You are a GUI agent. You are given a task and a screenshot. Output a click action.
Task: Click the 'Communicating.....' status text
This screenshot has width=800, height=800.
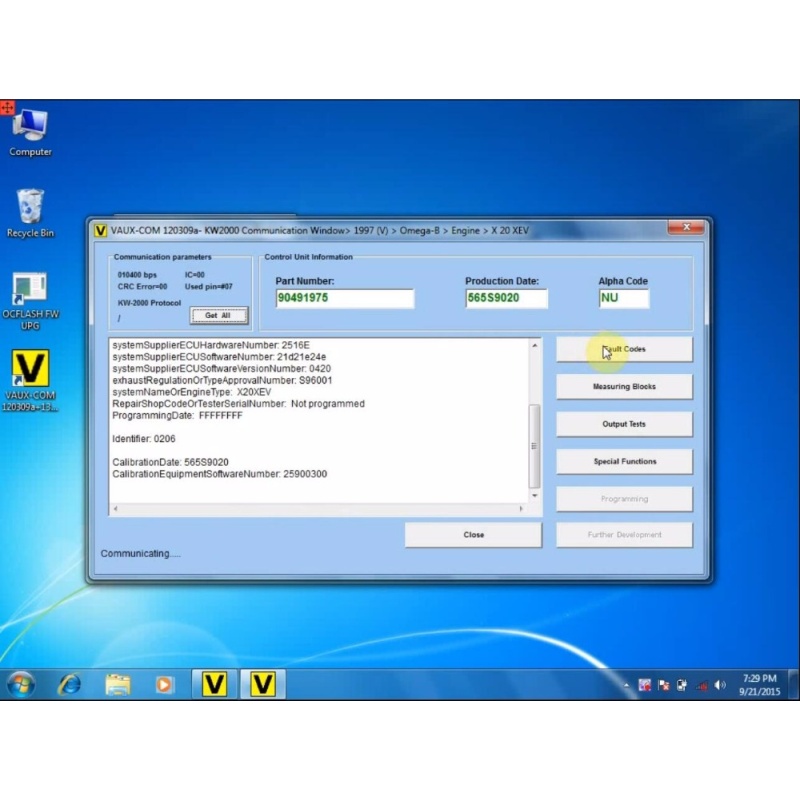140,554
